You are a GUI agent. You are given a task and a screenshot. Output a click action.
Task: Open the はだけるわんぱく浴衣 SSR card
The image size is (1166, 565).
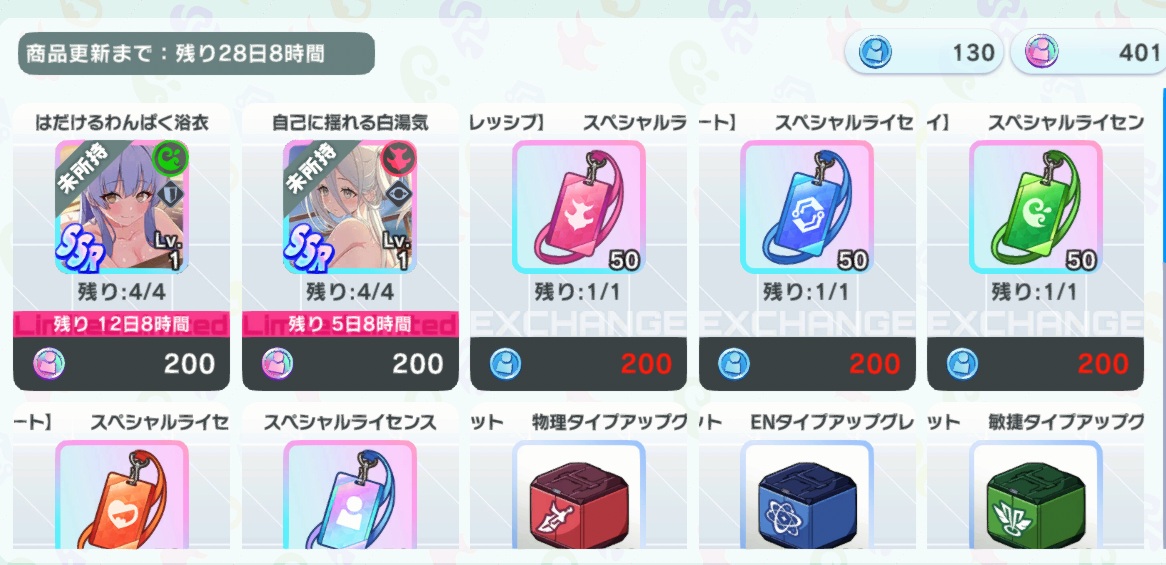coord(122,207)
